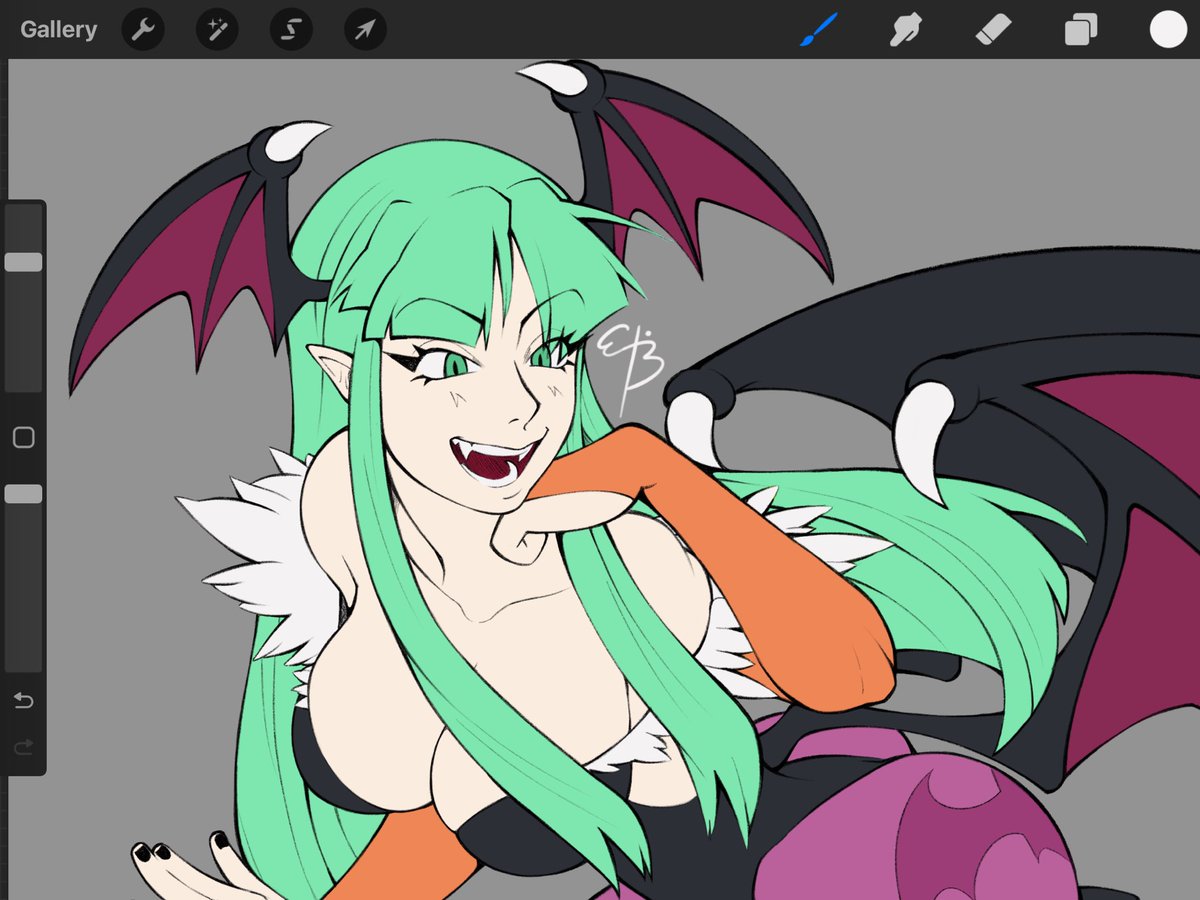Select the Eraser tool

pyautogui.click(x=993, y=30)
